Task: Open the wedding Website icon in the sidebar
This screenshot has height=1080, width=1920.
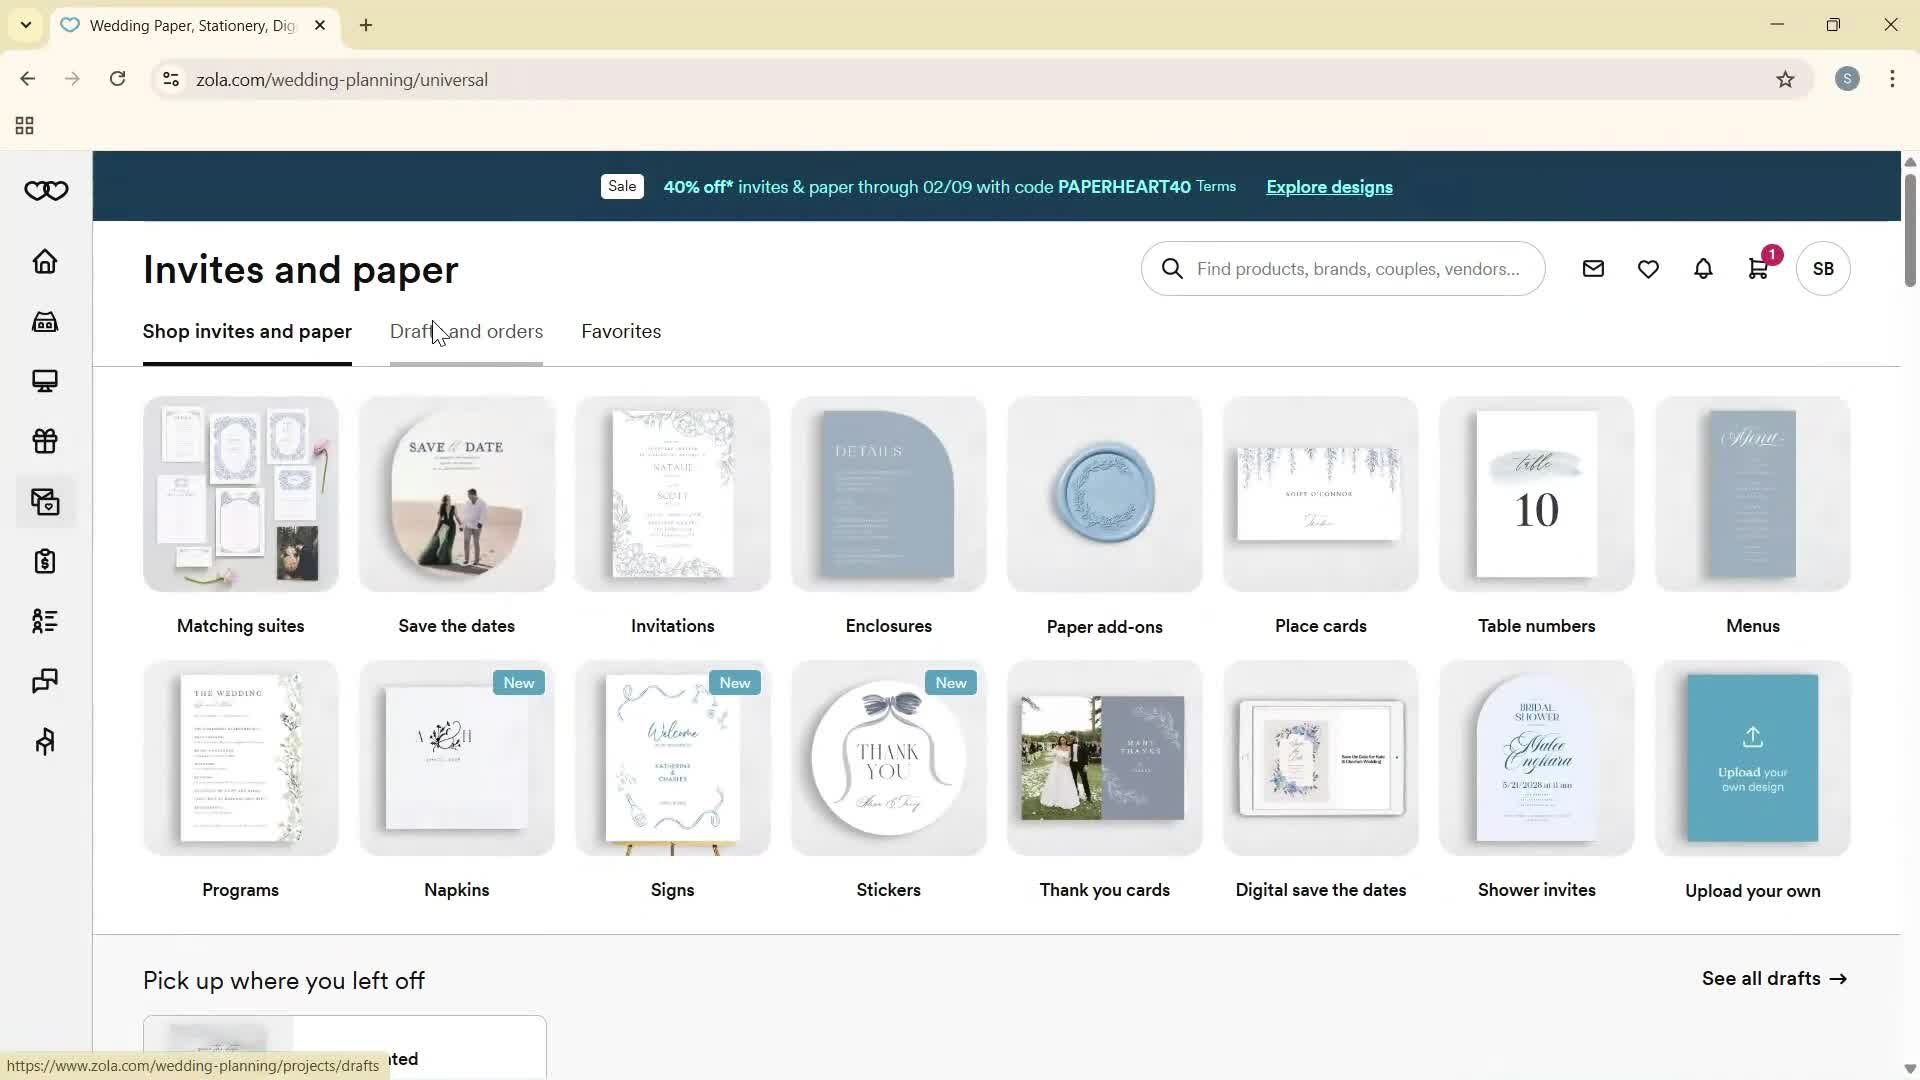Action: click(44, 381)
